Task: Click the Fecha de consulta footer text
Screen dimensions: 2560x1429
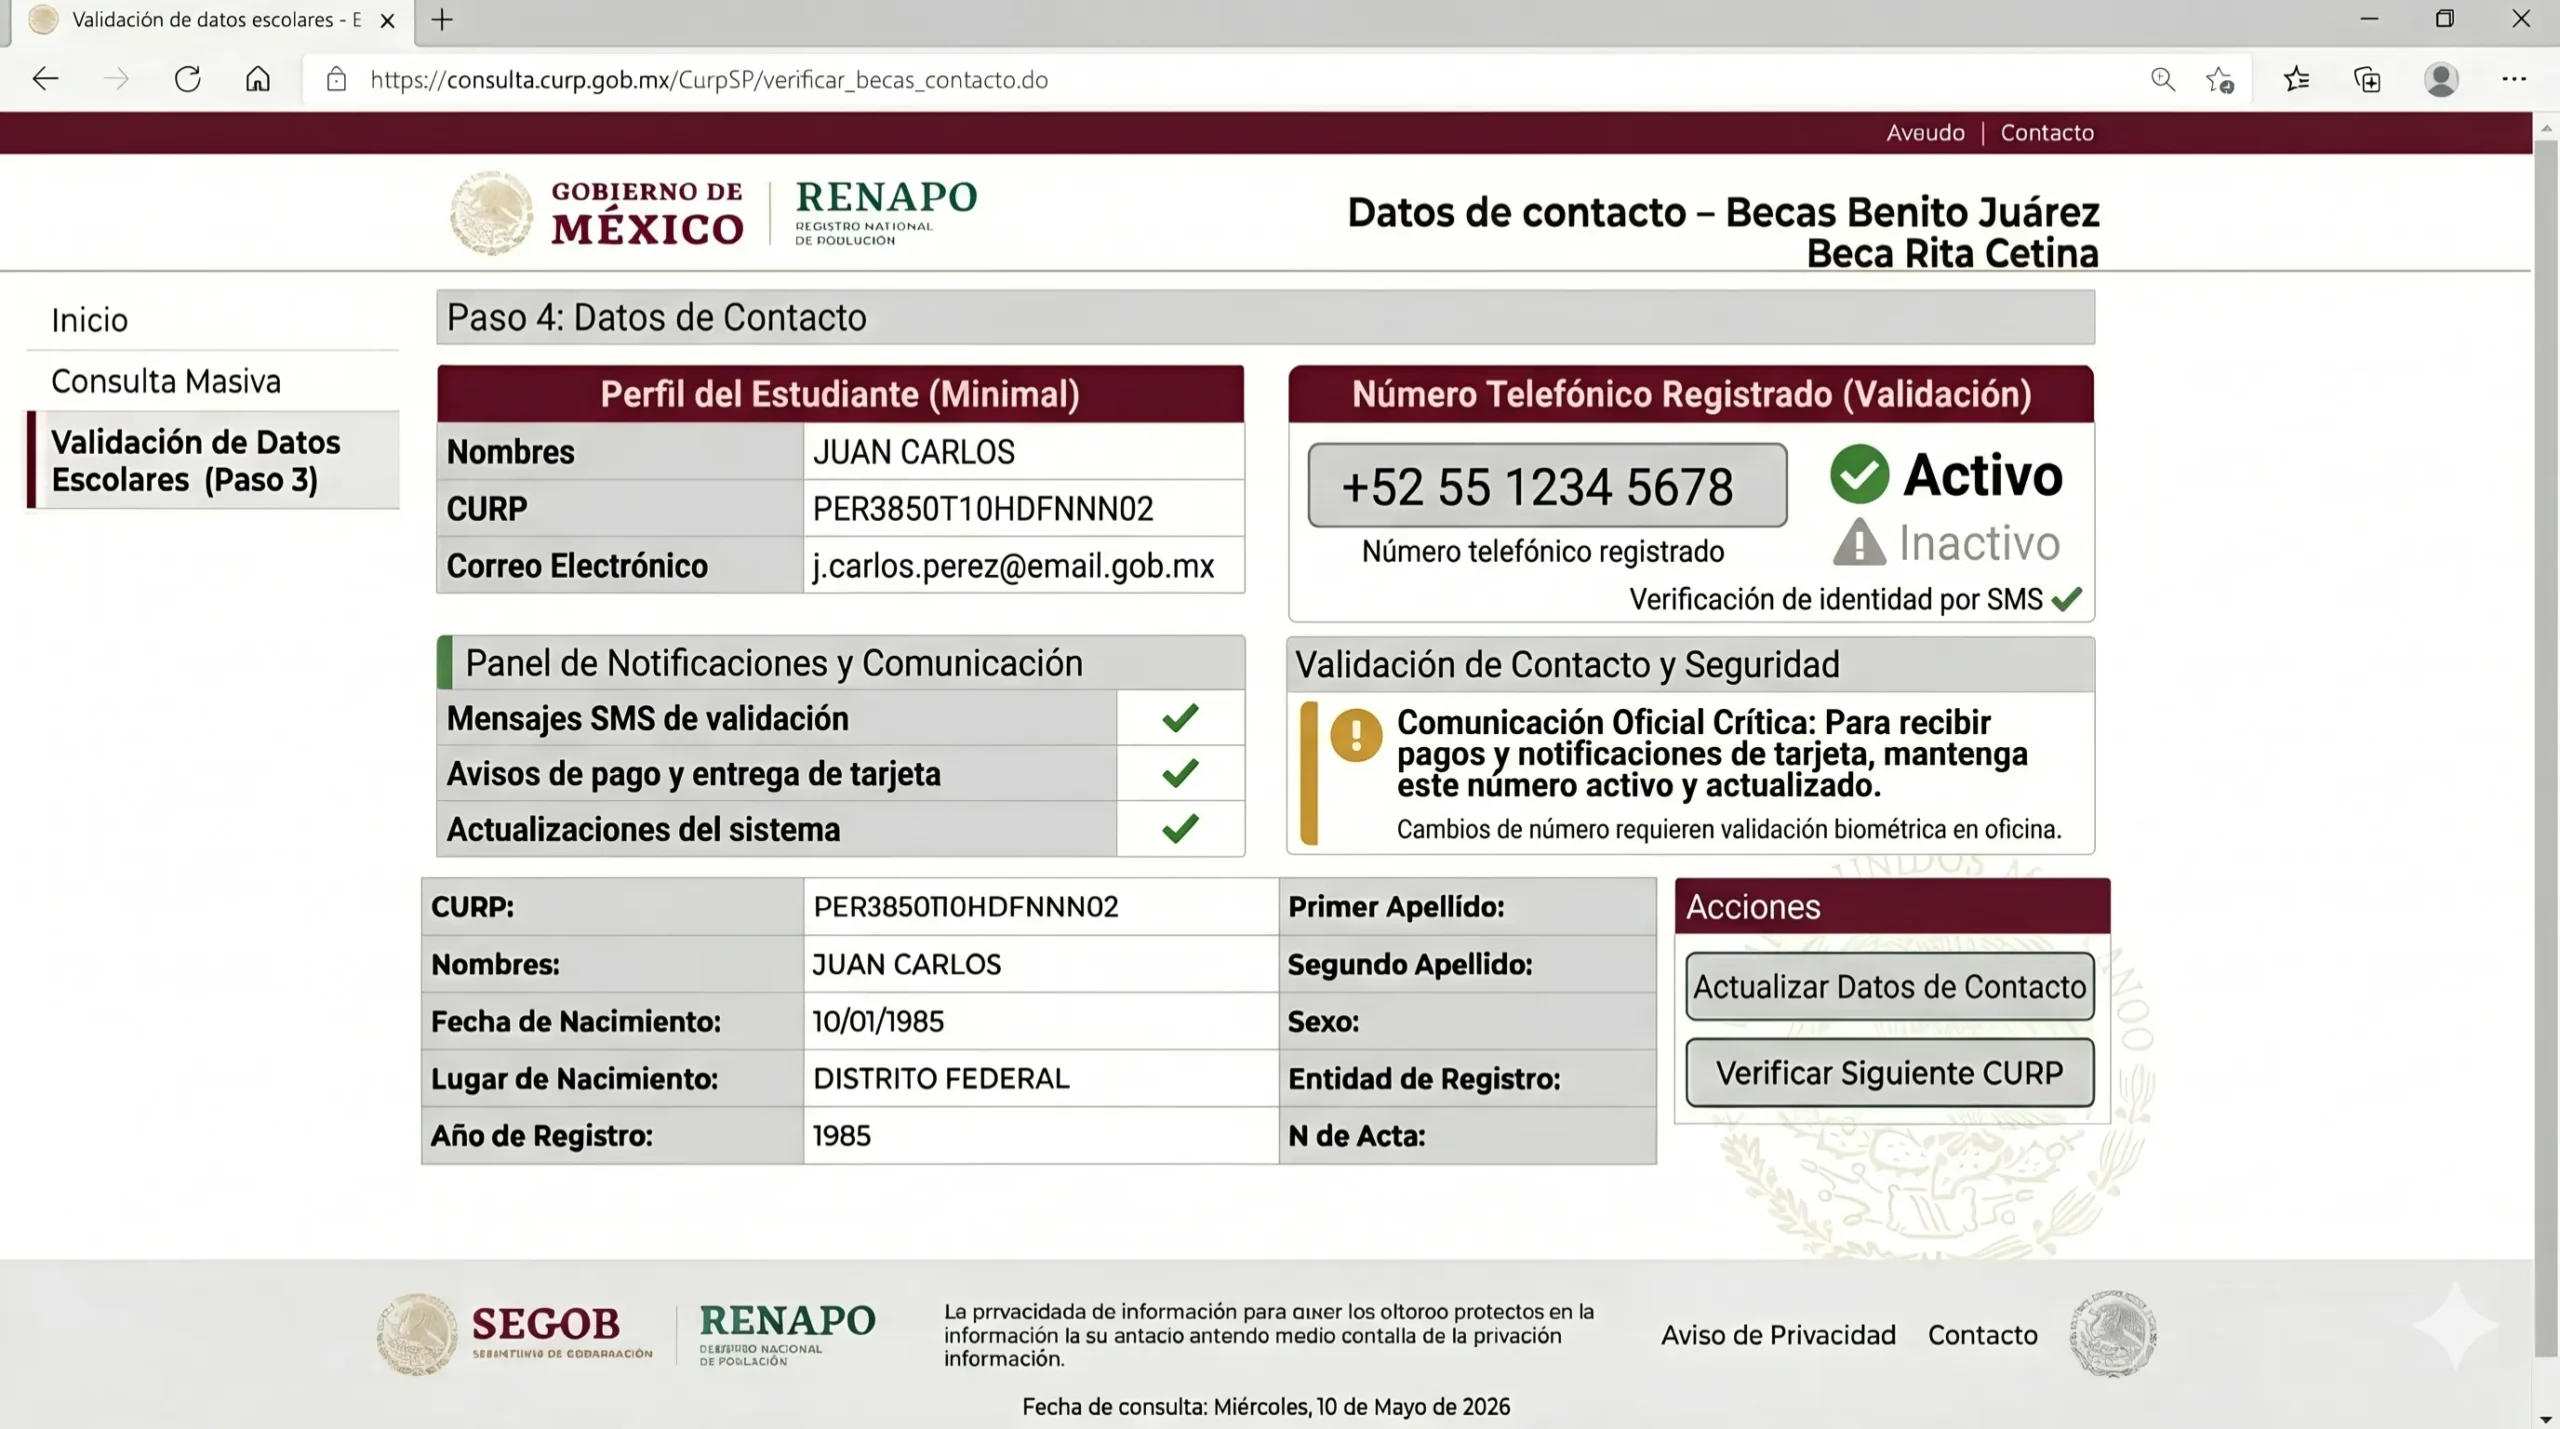Action: coord(1265,1406)
